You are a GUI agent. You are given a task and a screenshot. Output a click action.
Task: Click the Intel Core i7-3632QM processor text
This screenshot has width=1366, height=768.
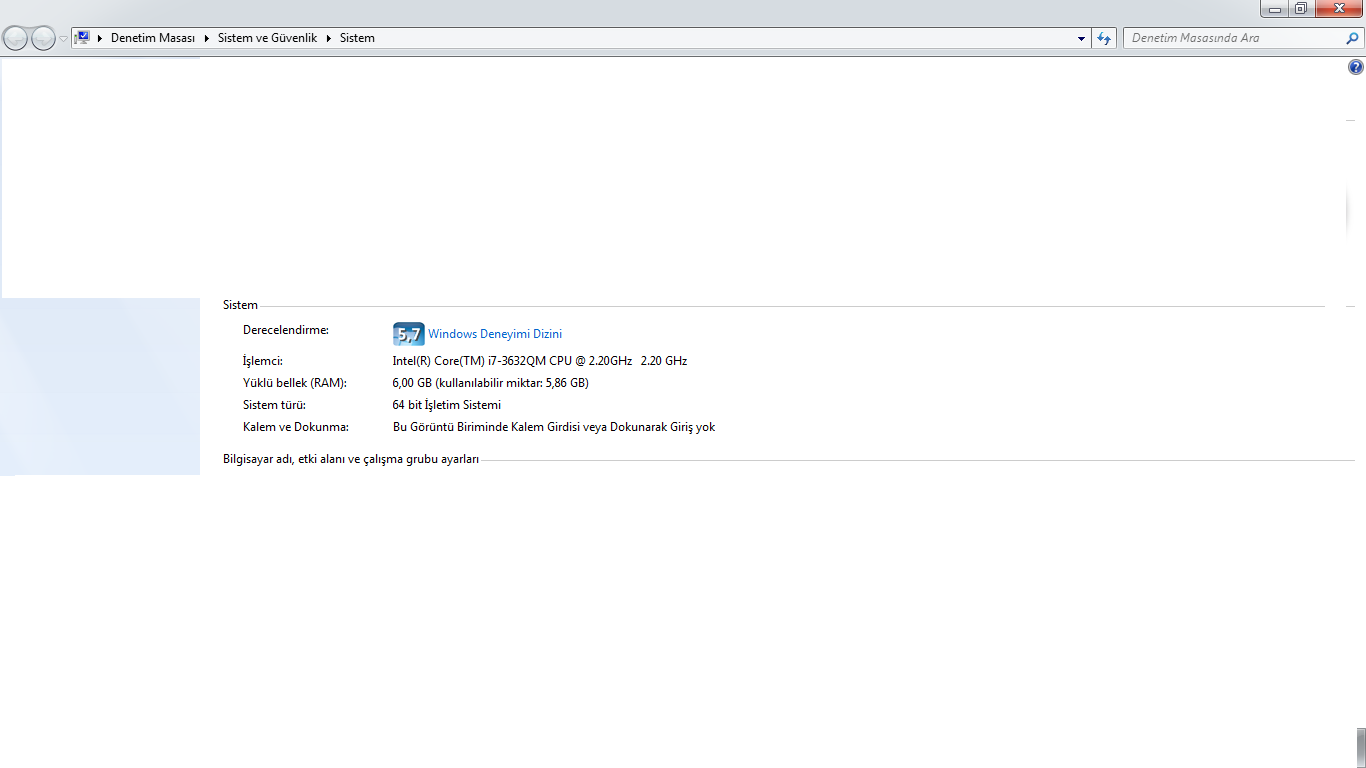point(540,361)
